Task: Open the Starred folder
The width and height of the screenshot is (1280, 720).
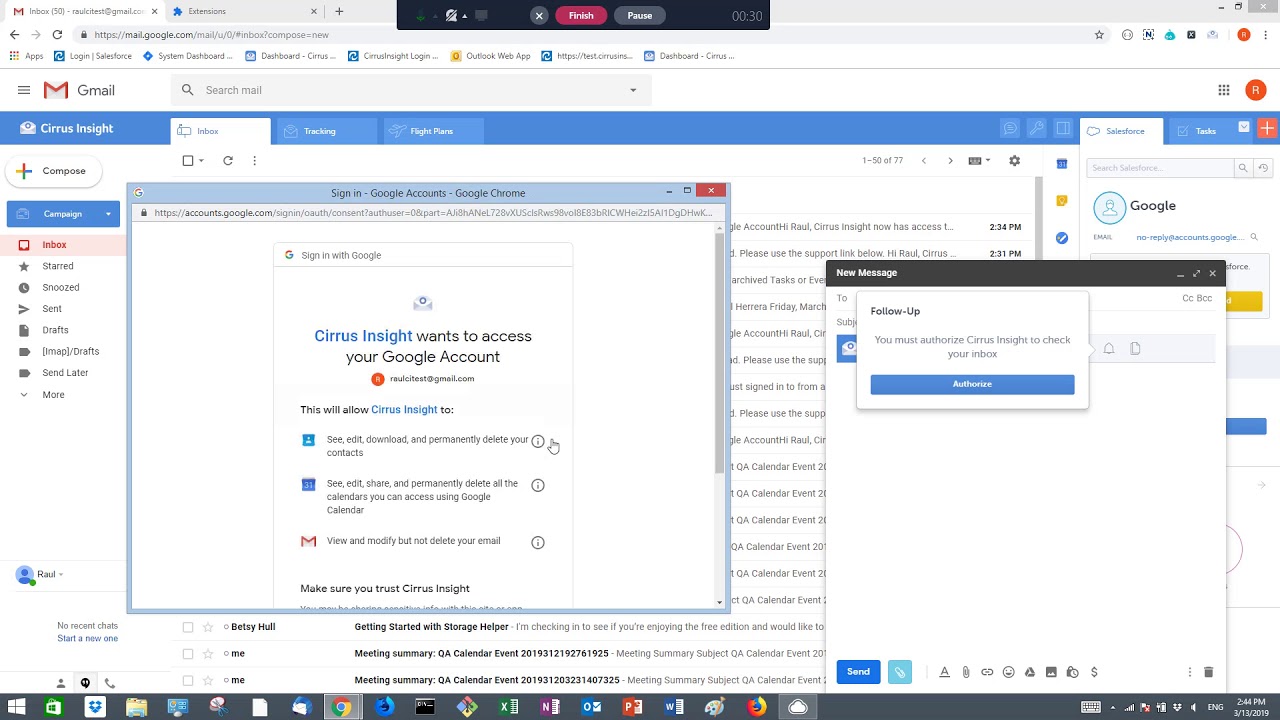Action: (x=58, y=266)
